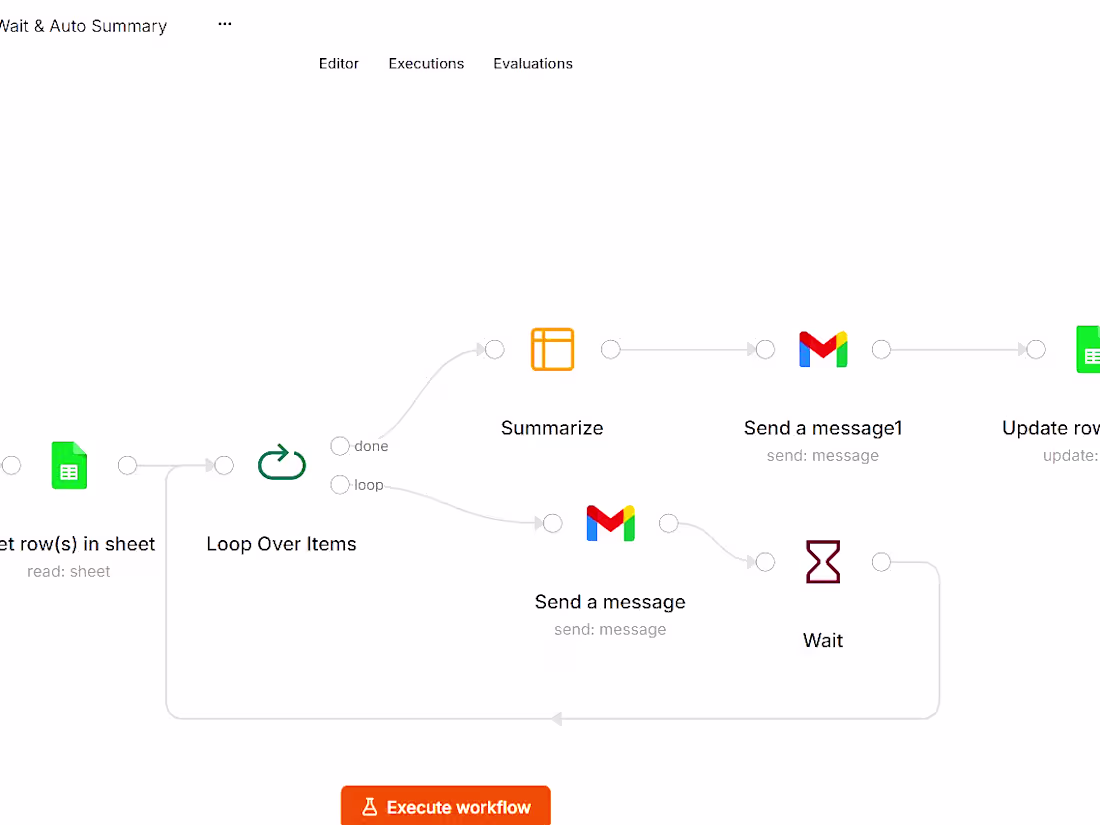Click the Summarize node input connector
The image size is (1100, 825).
point(495,349)
